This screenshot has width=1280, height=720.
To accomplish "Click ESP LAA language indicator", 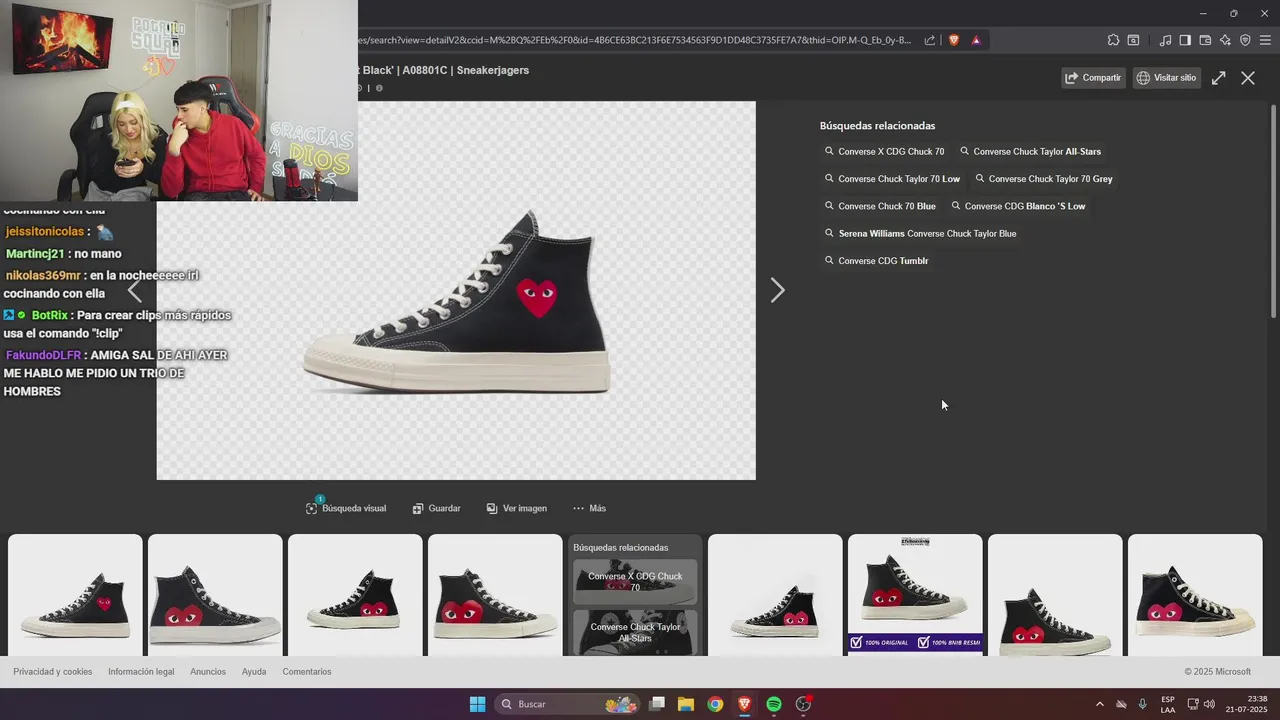I will click(x=1168, y=704).
